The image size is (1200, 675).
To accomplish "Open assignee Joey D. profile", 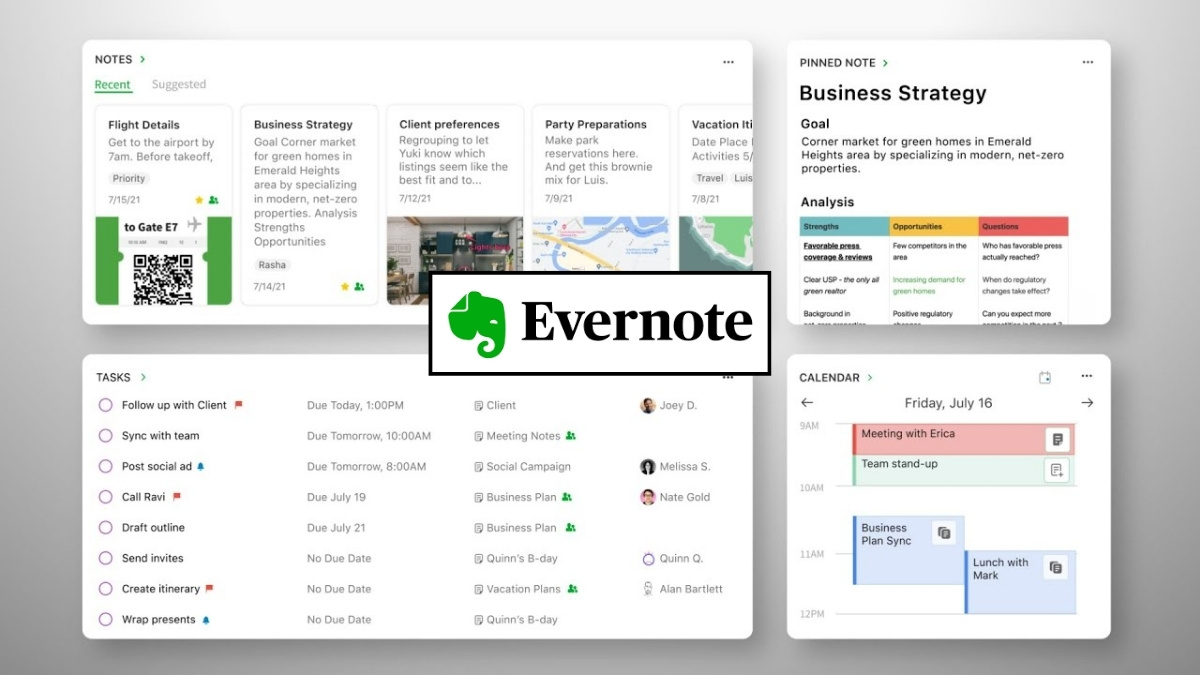I will tap(648, 405).
